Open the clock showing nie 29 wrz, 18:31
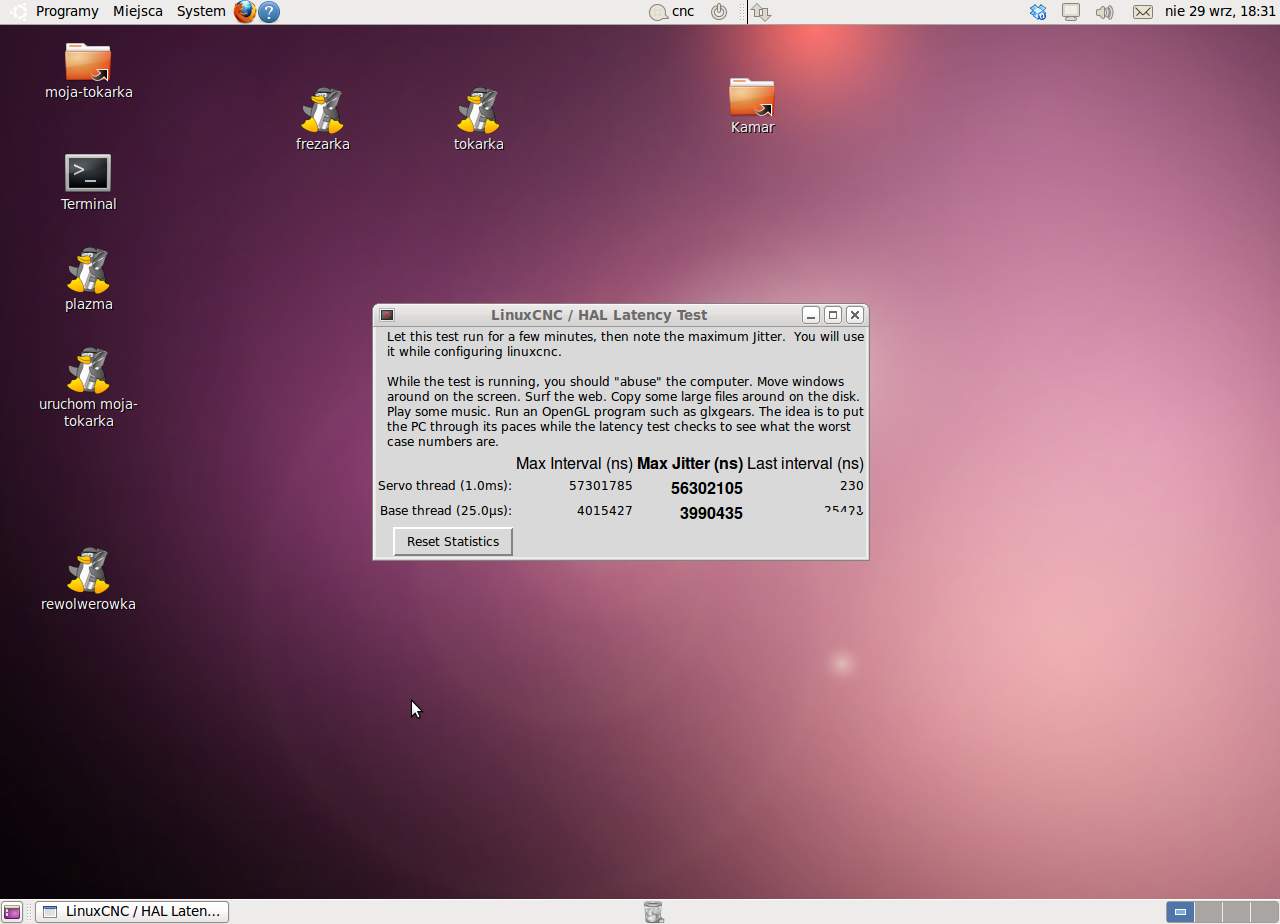The image size is (1280, 924). pyautogui.click(x=1220, y=11)
